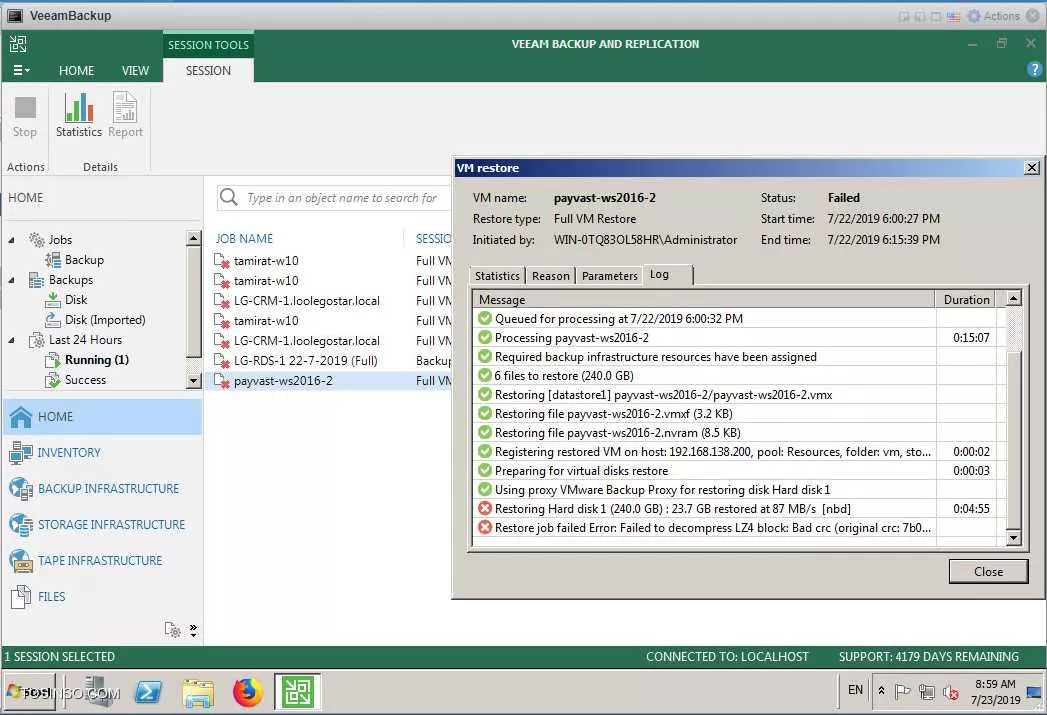
Task: Open STORAGE INFRASTRUCTURE navigation pane
Action: pos(102,525)
